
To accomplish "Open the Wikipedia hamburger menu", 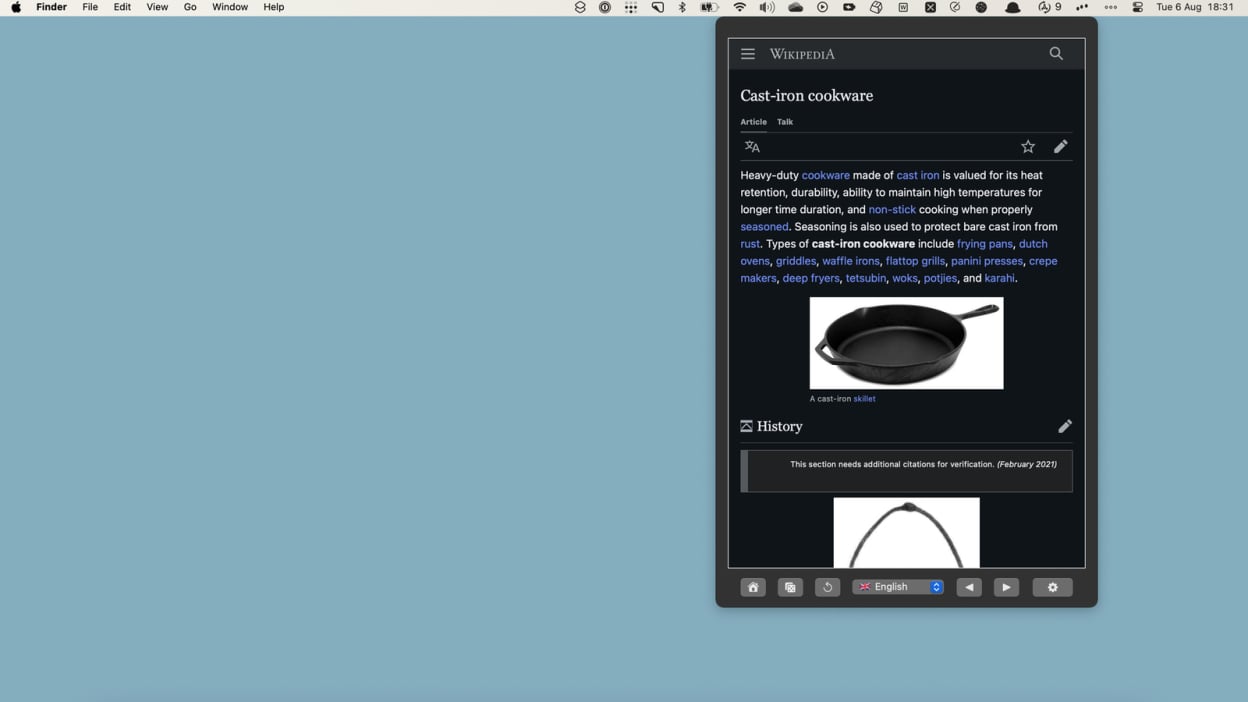I will (748, 54).
